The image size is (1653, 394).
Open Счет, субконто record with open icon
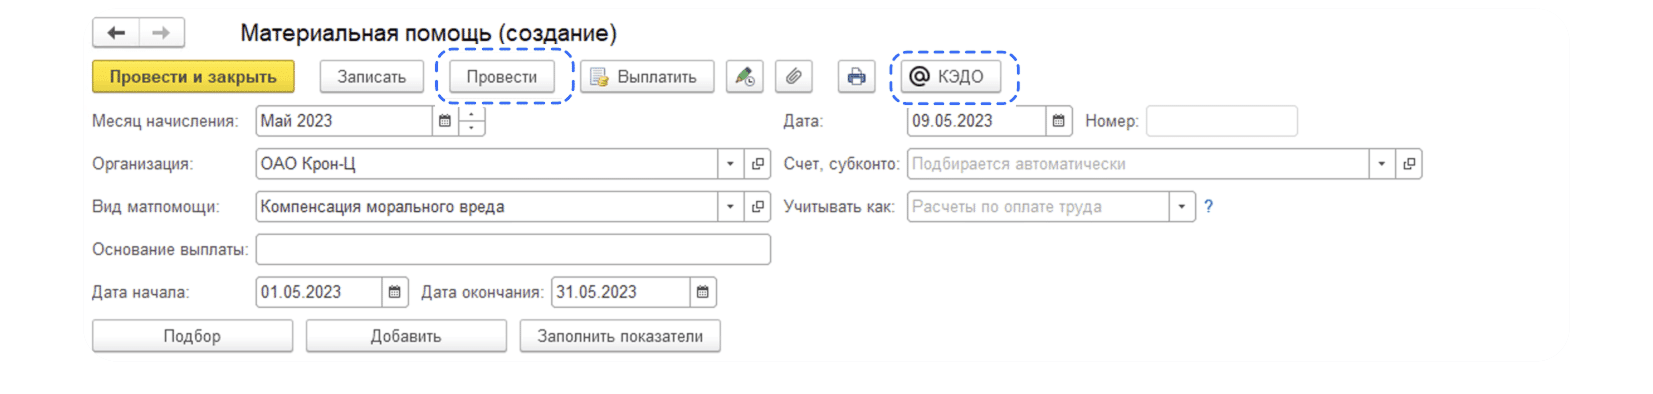coord(1409,164)
